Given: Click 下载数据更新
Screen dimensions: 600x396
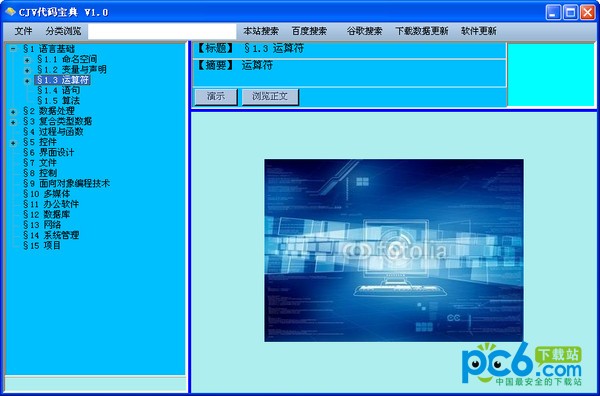Looking at the screenshot, I should [421, 31].
